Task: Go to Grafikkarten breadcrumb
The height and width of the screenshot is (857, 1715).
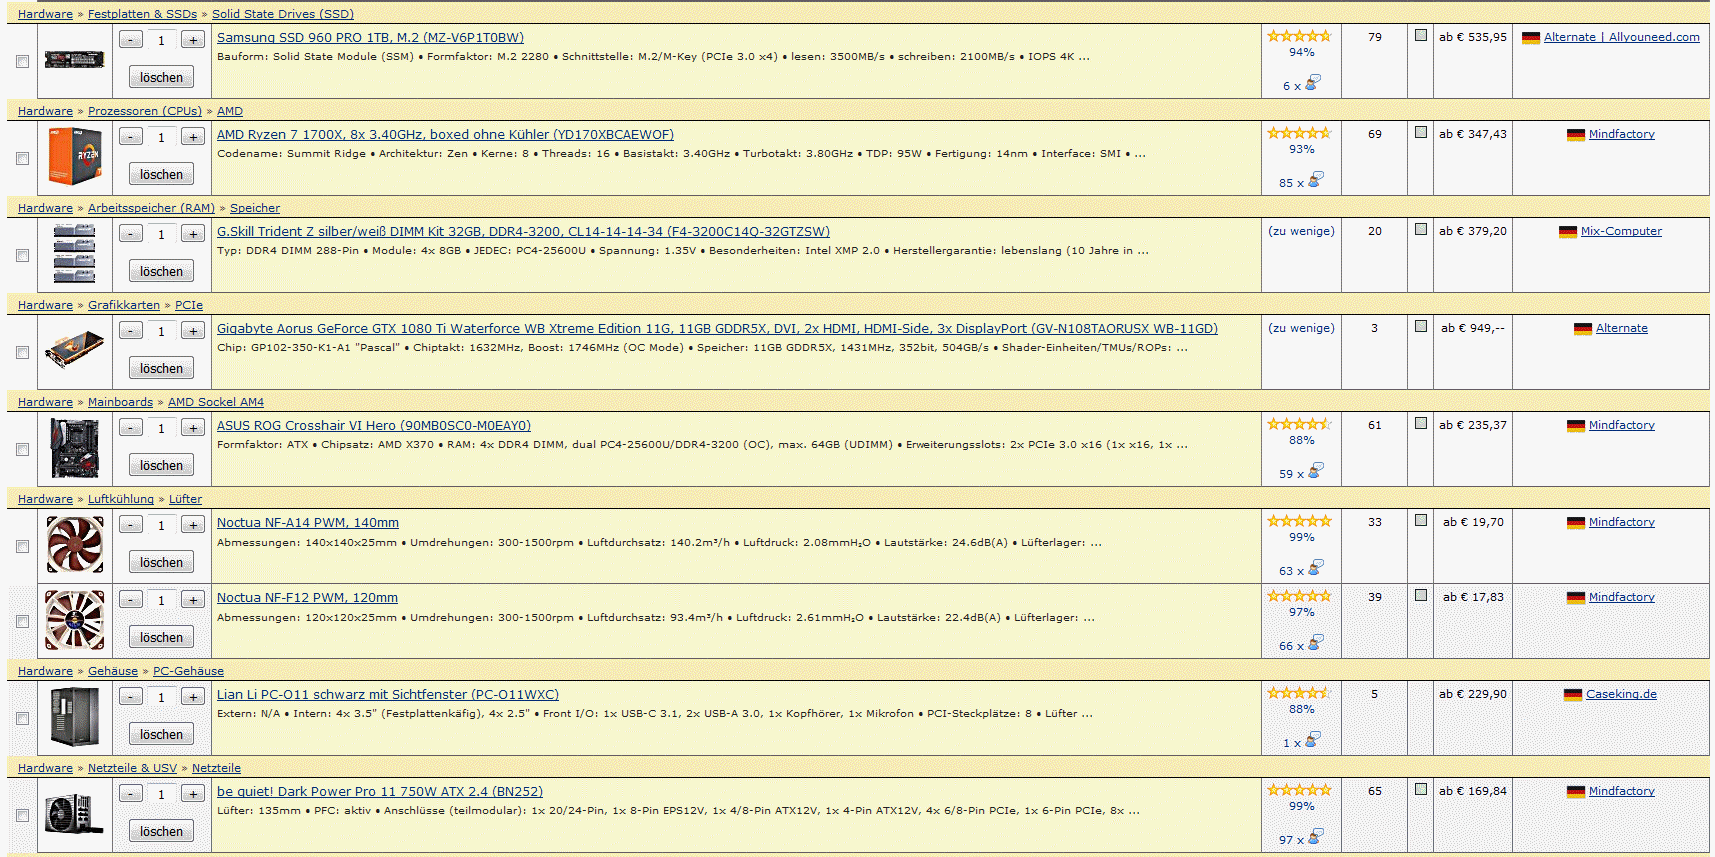Action: click(124, 305)
